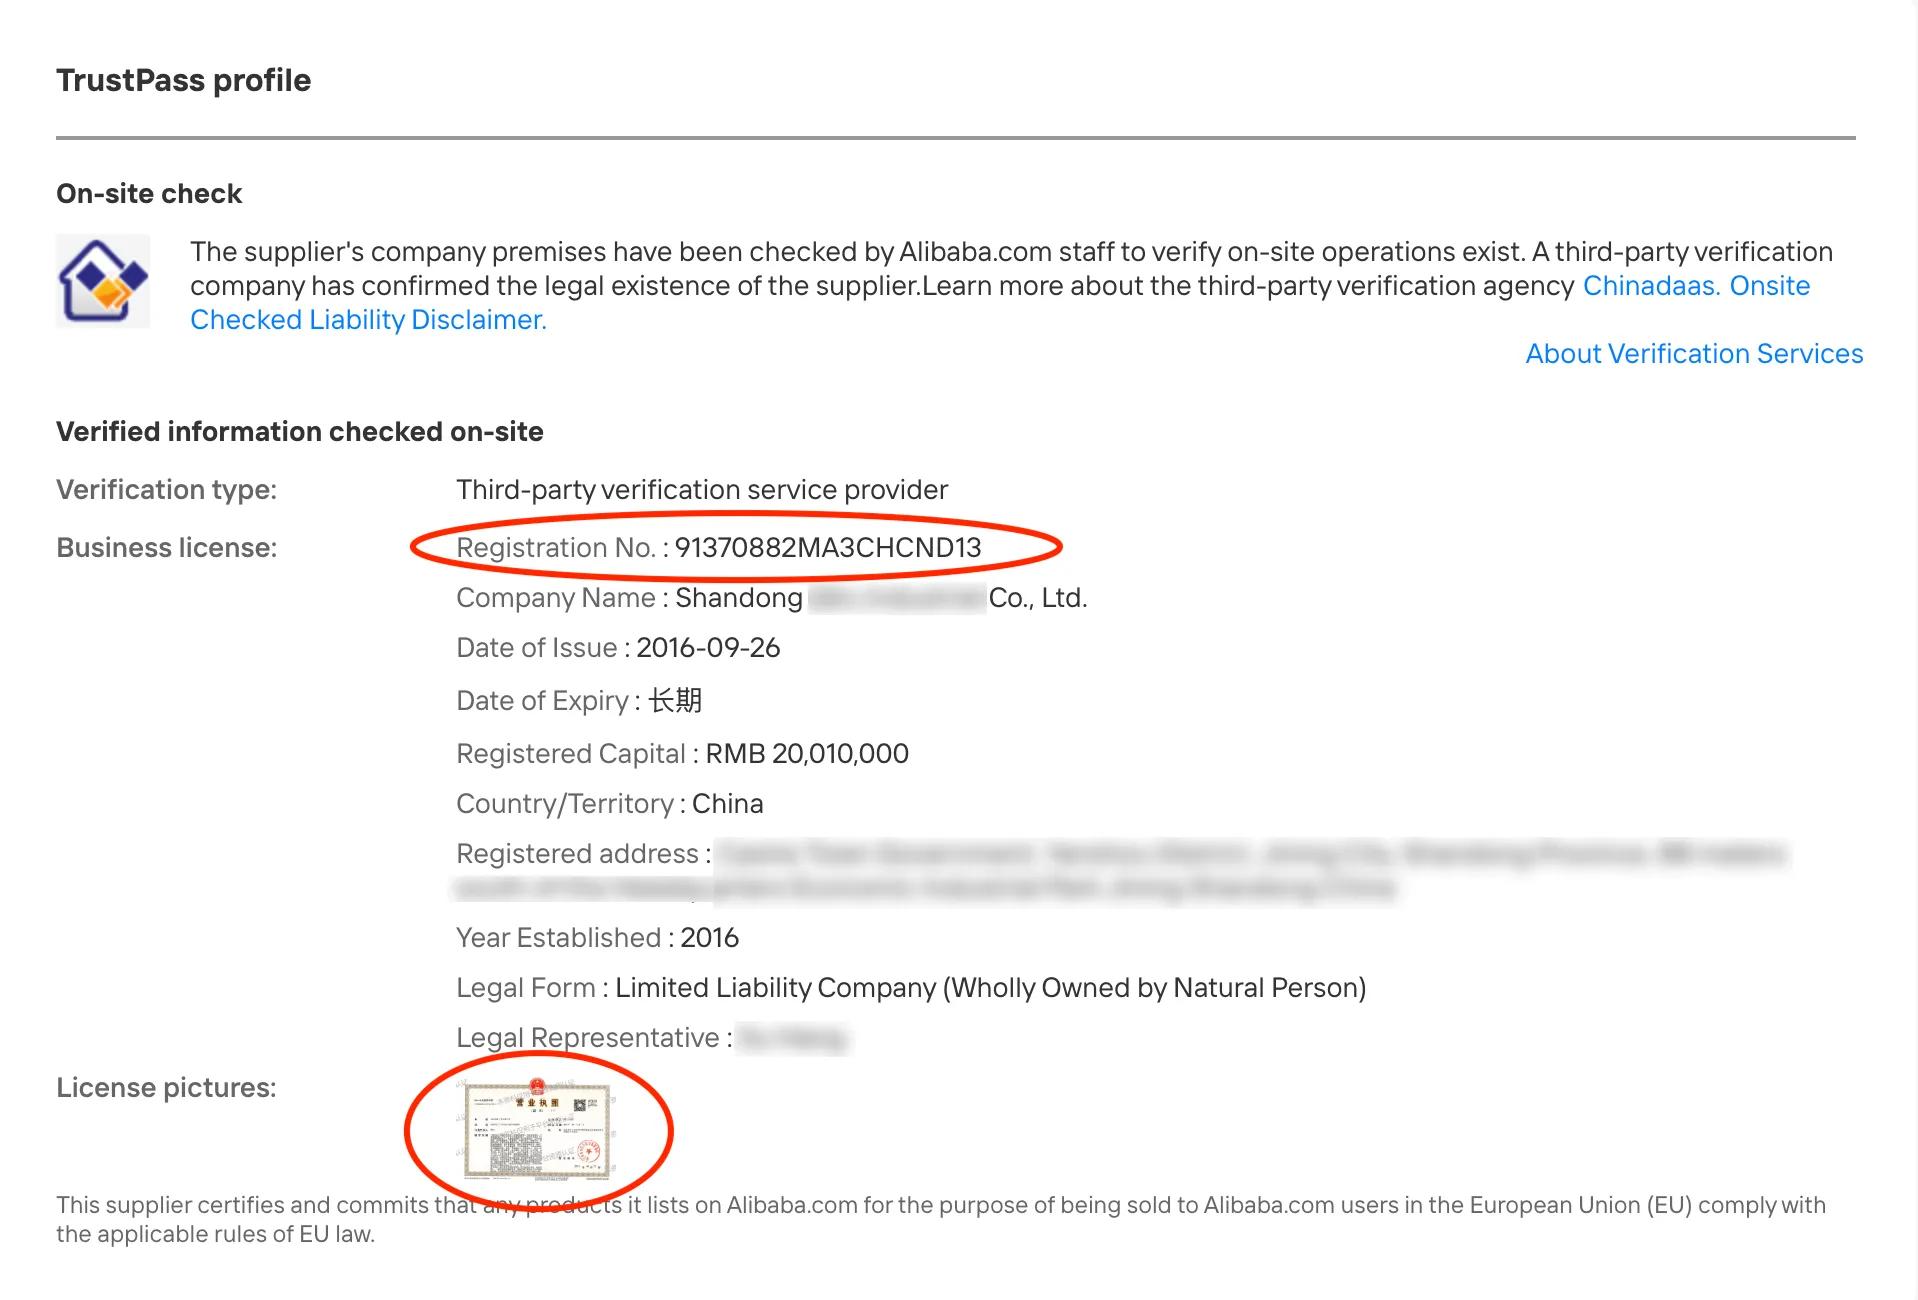Open the Chinadaas verification agency link

coord(1652,286)
